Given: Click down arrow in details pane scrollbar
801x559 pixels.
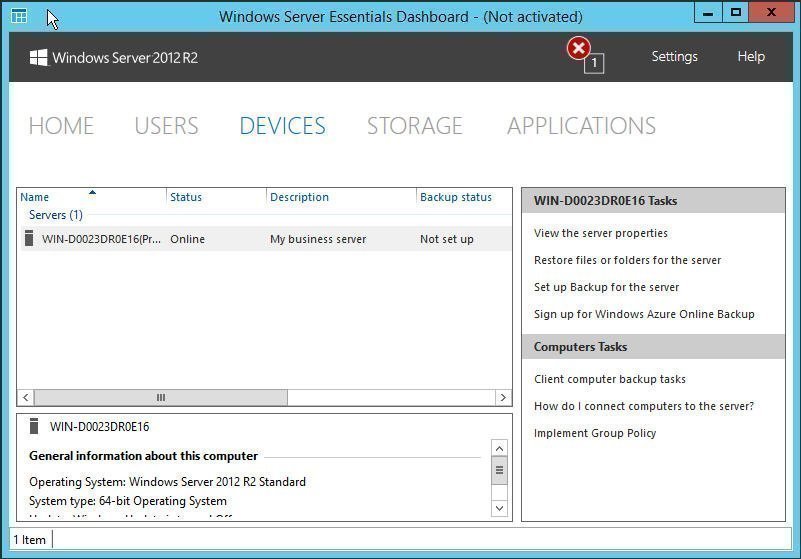Looking at the screenshot, I should tap(499, 508).
